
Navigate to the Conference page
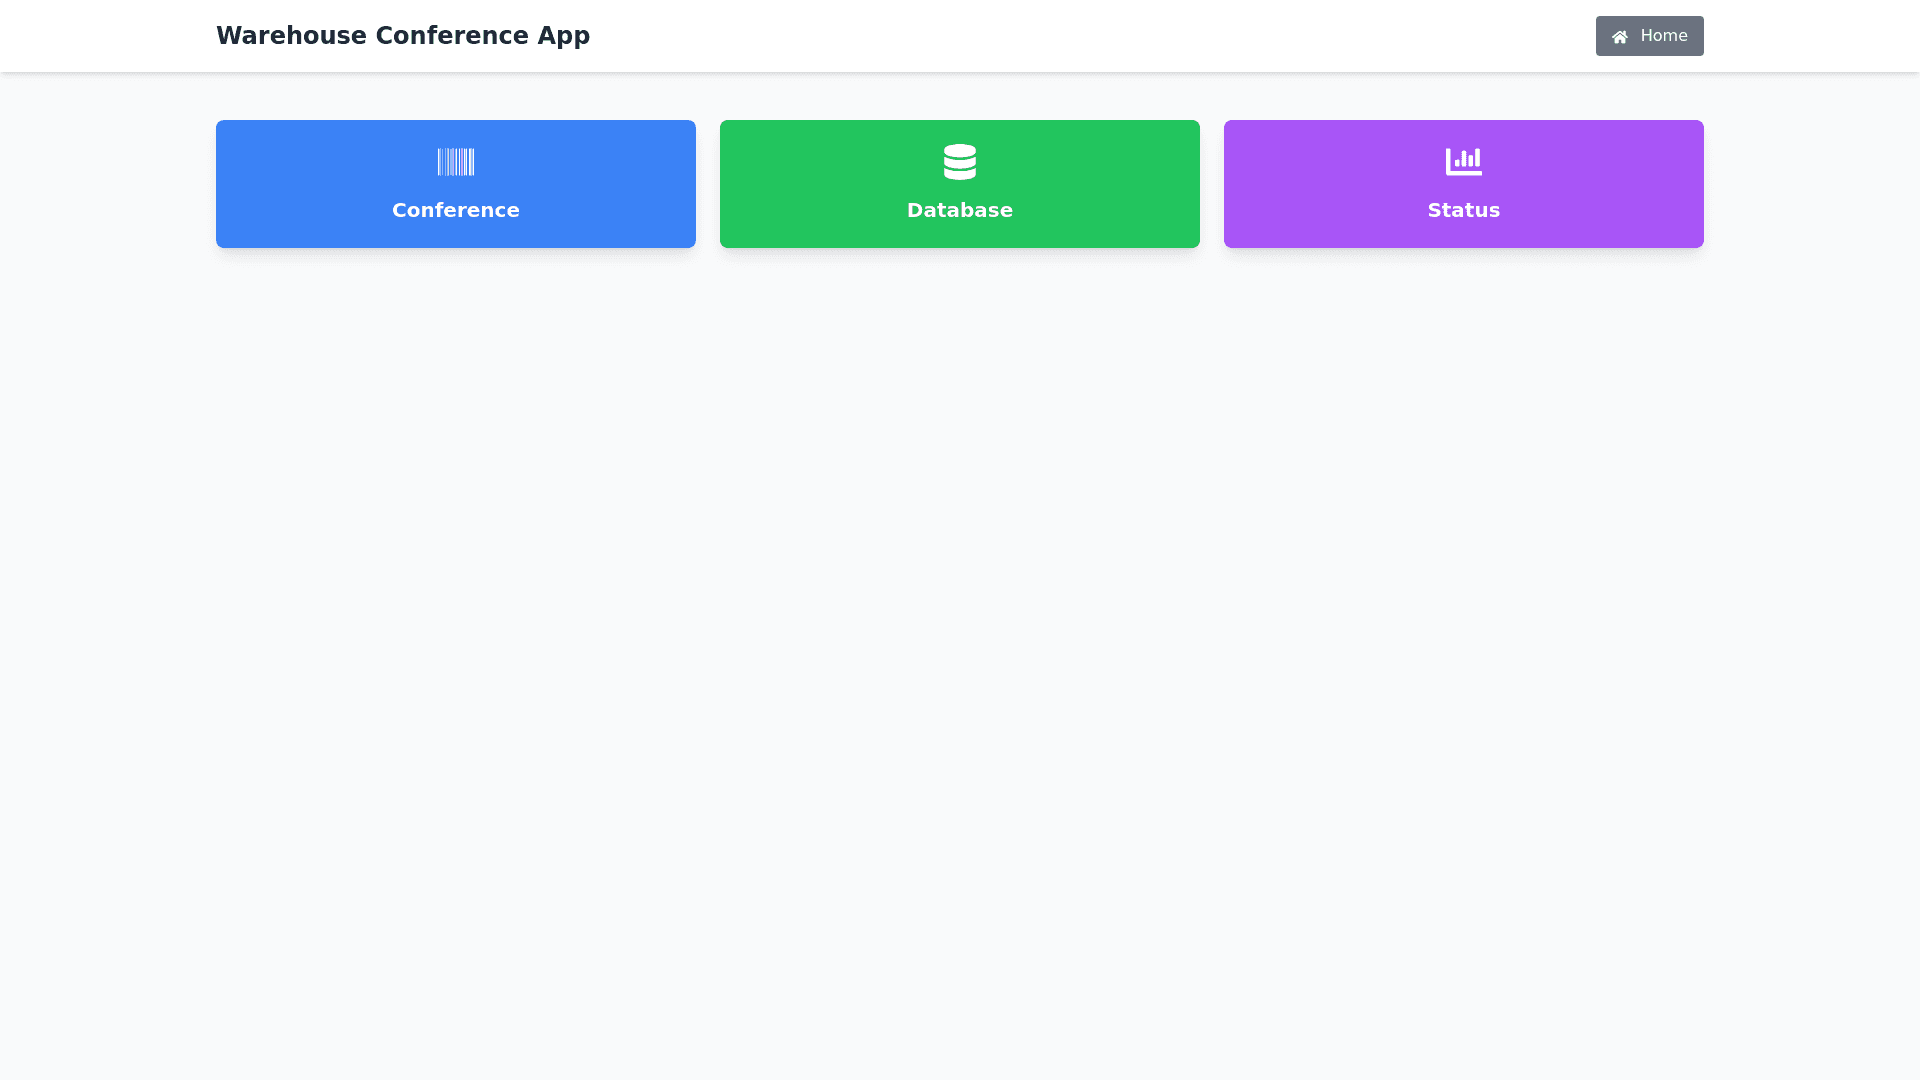pyautogui.click(x=456, y=184)
